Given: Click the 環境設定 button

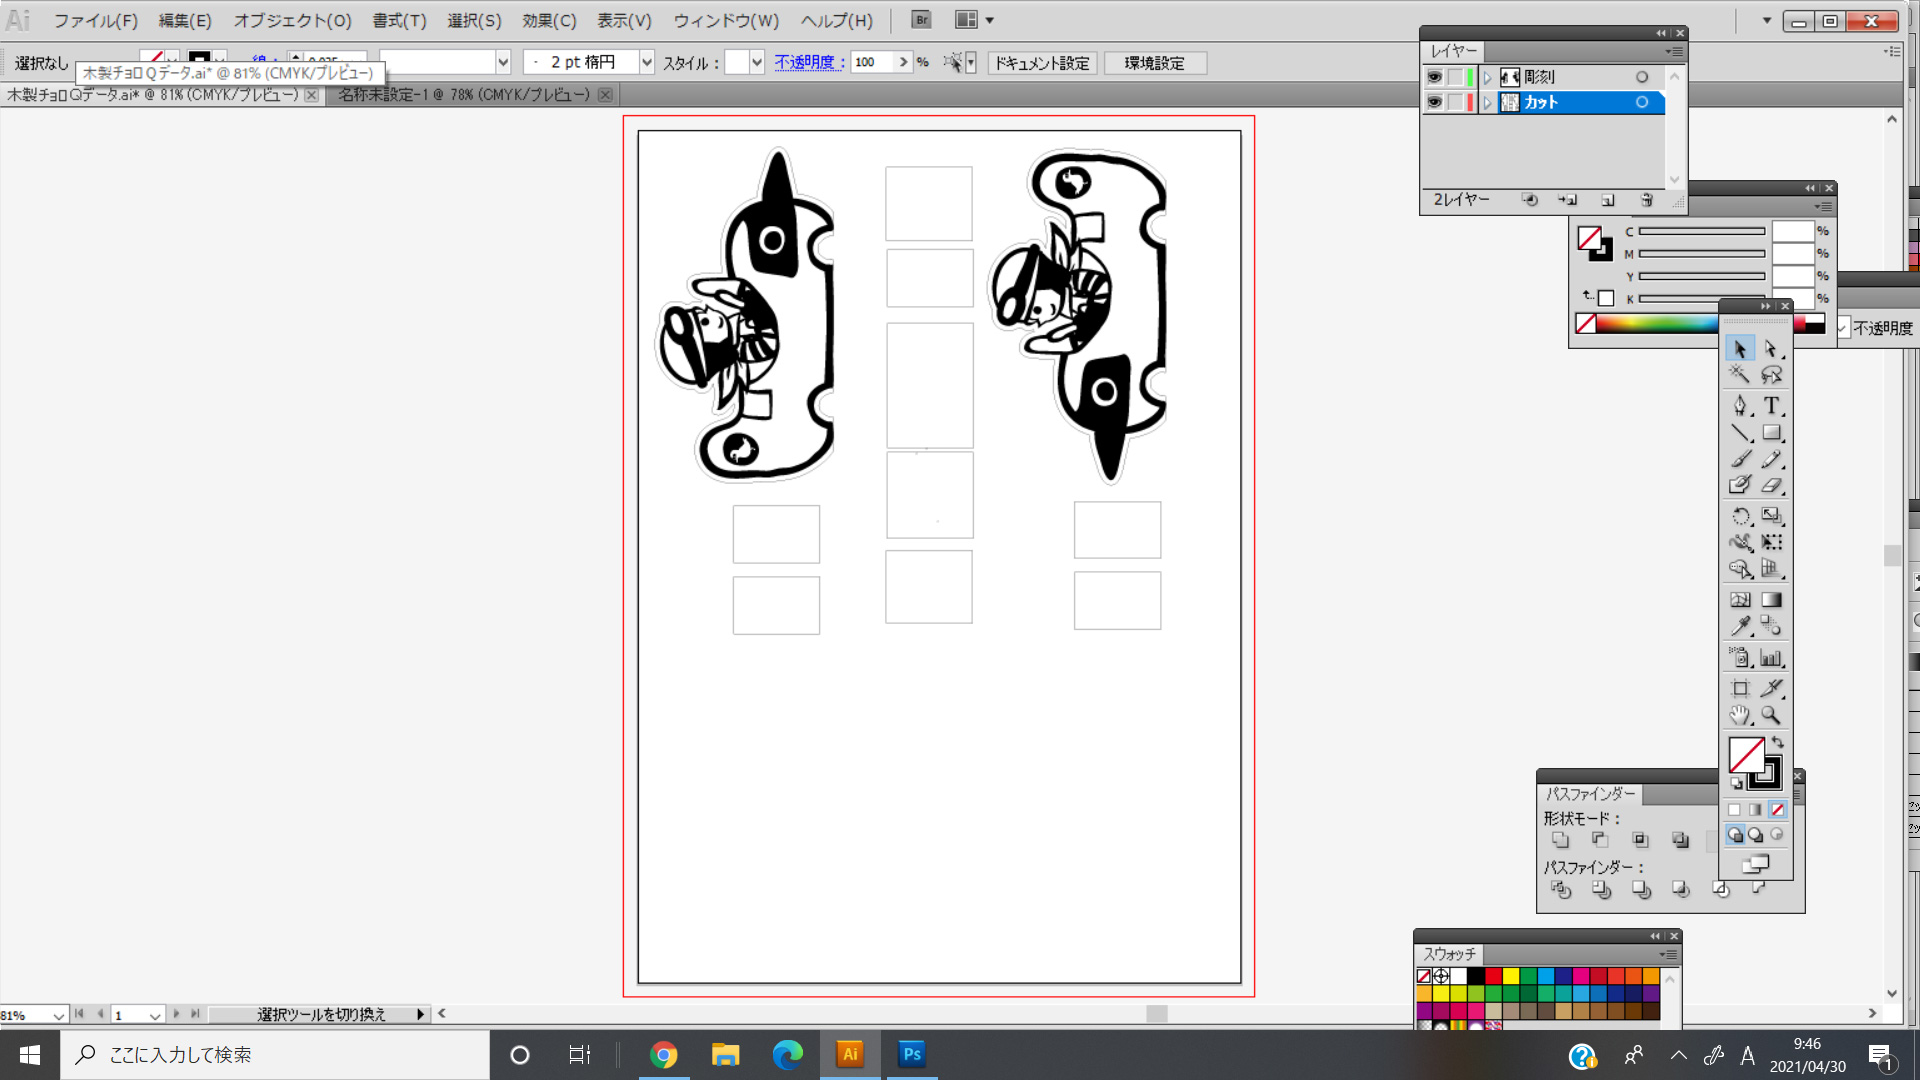Looking at the screenshot, I should 1155,63.
